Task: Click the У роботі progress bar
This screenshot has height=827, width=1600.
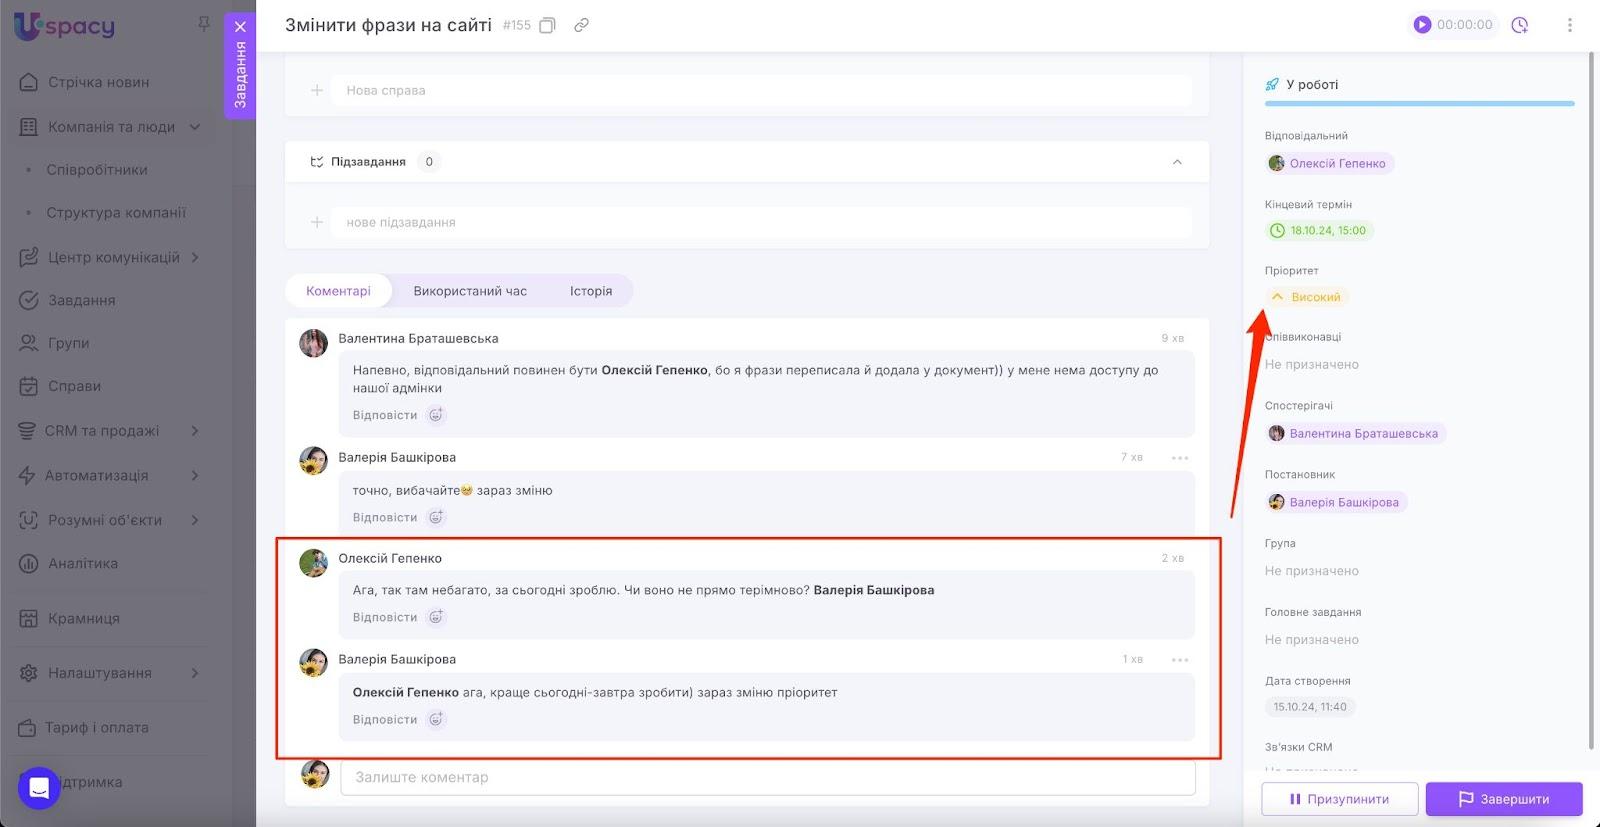Action: pyautogui.click(x=1419, y=103)
